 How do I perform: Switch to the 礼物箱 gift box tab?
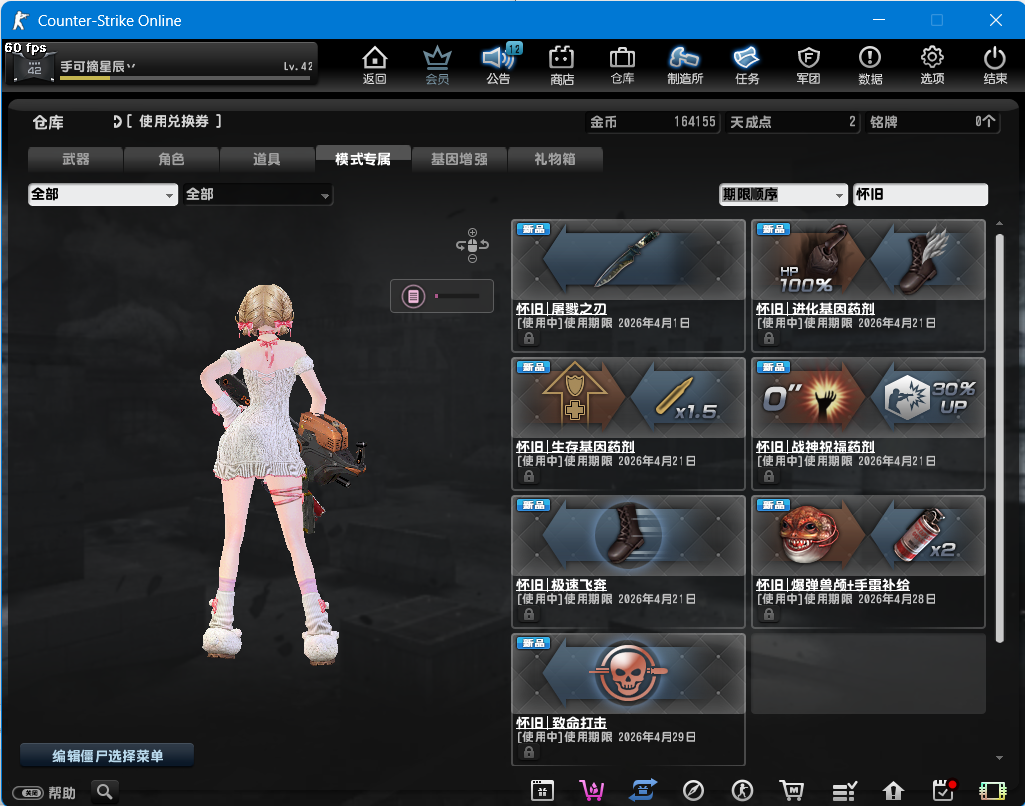tap(555, 159)
